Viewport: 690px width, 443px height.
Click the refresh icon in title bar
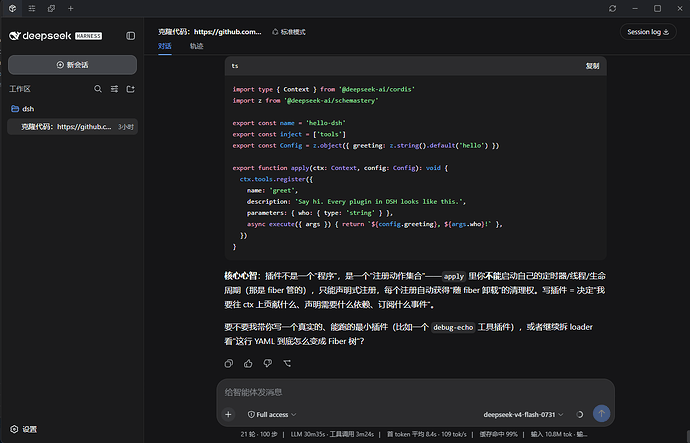(x=612, y=8)
